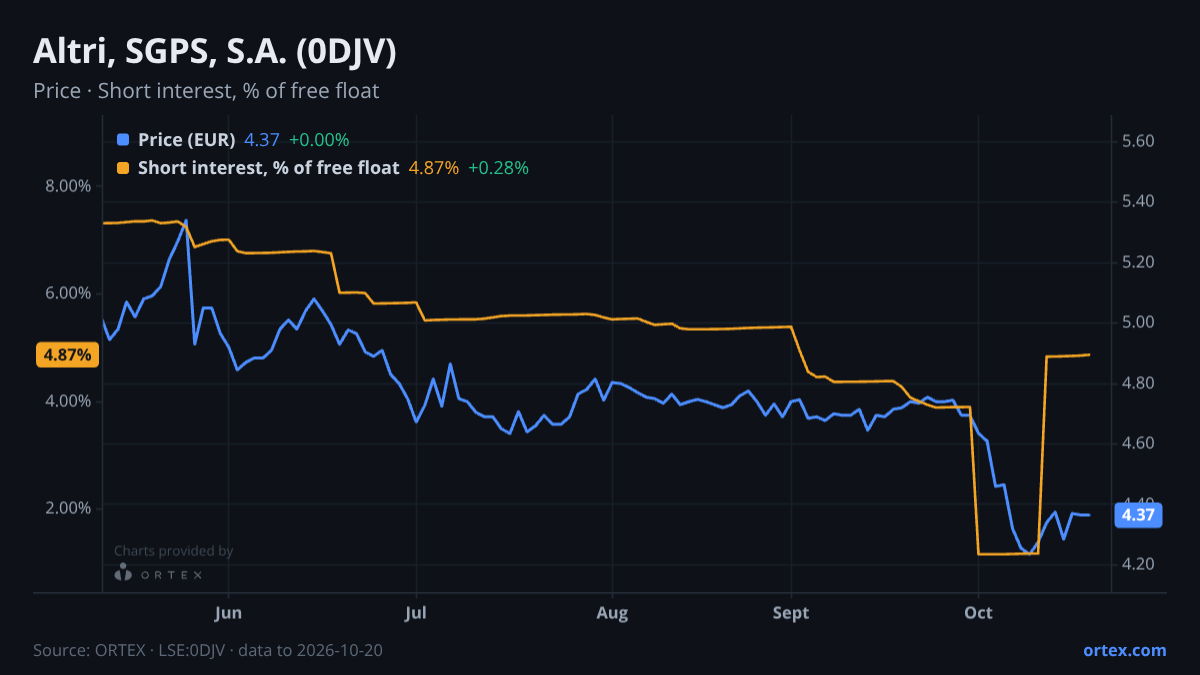Open the ortex.com link
Image resolution: width=1200 pixels, height=675 pixels.
[x=1124, y=650]
